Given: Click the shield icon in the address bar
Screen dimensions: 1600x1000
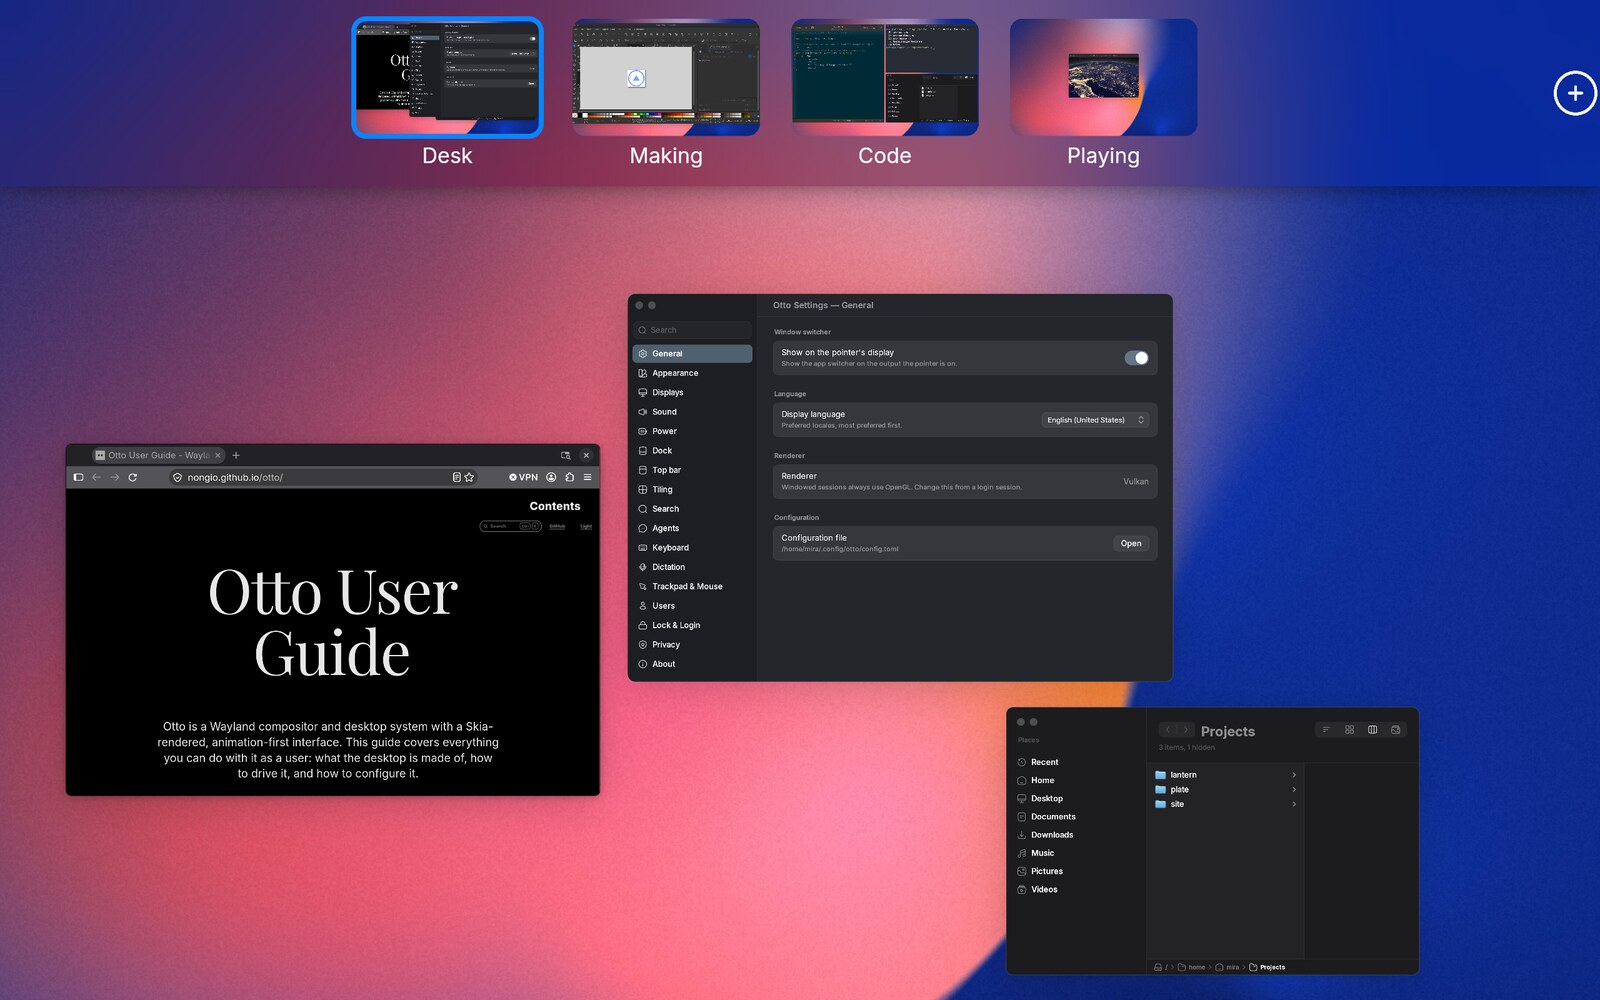Looking at the screenshot, I should click(177, 477).
